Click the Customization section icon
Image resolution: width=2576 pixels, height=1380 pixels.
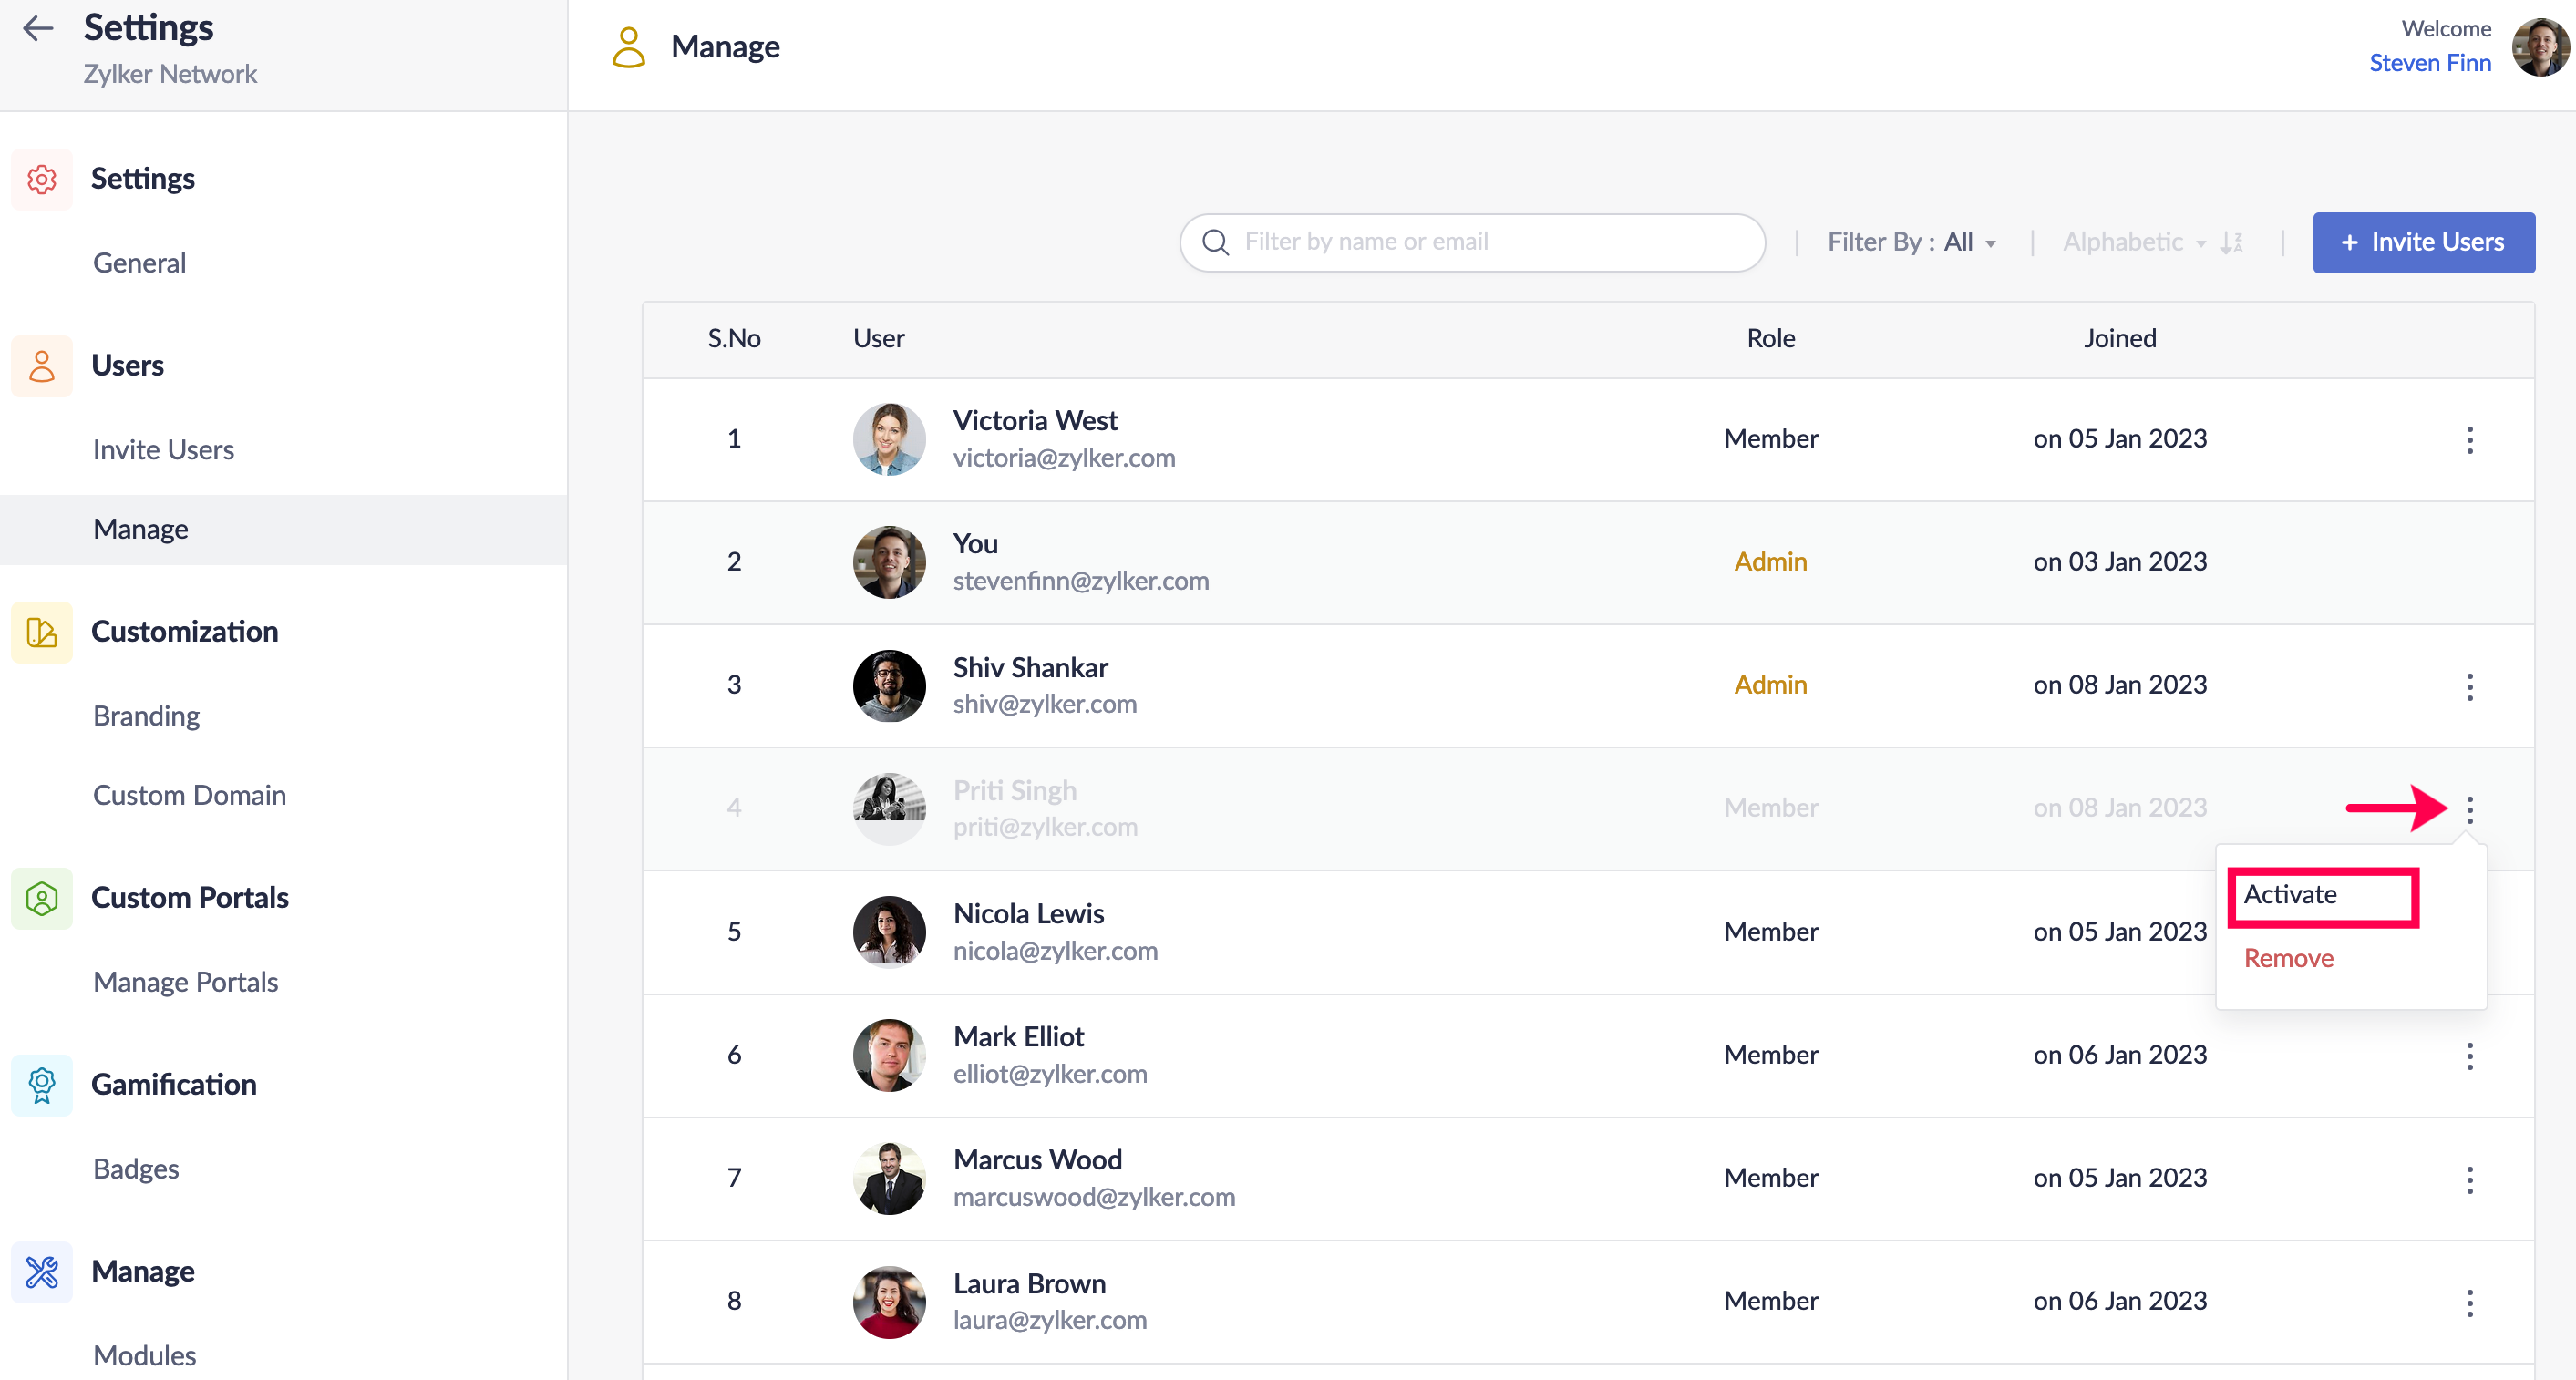42,632
